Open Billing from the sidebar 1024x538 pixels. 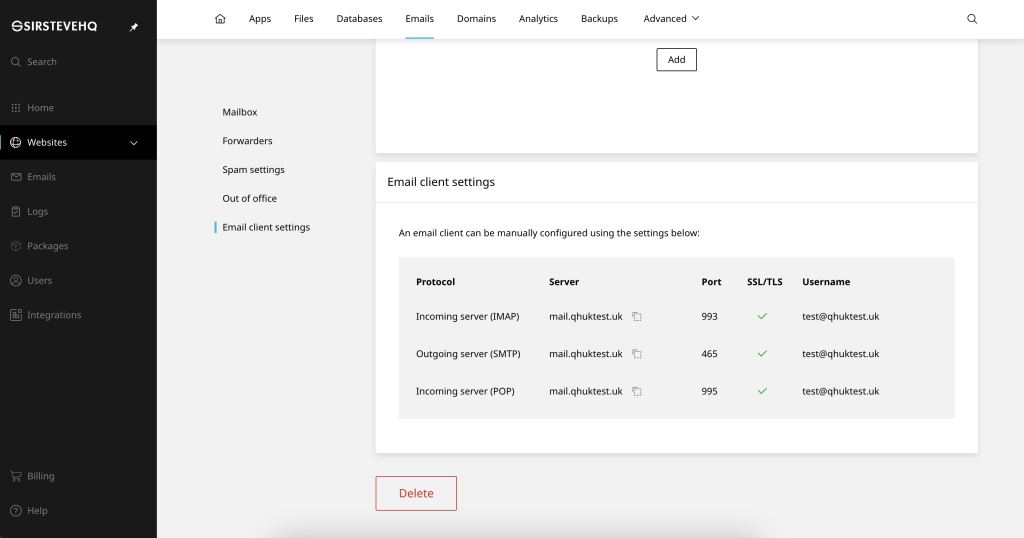click(x=40, y=476)
